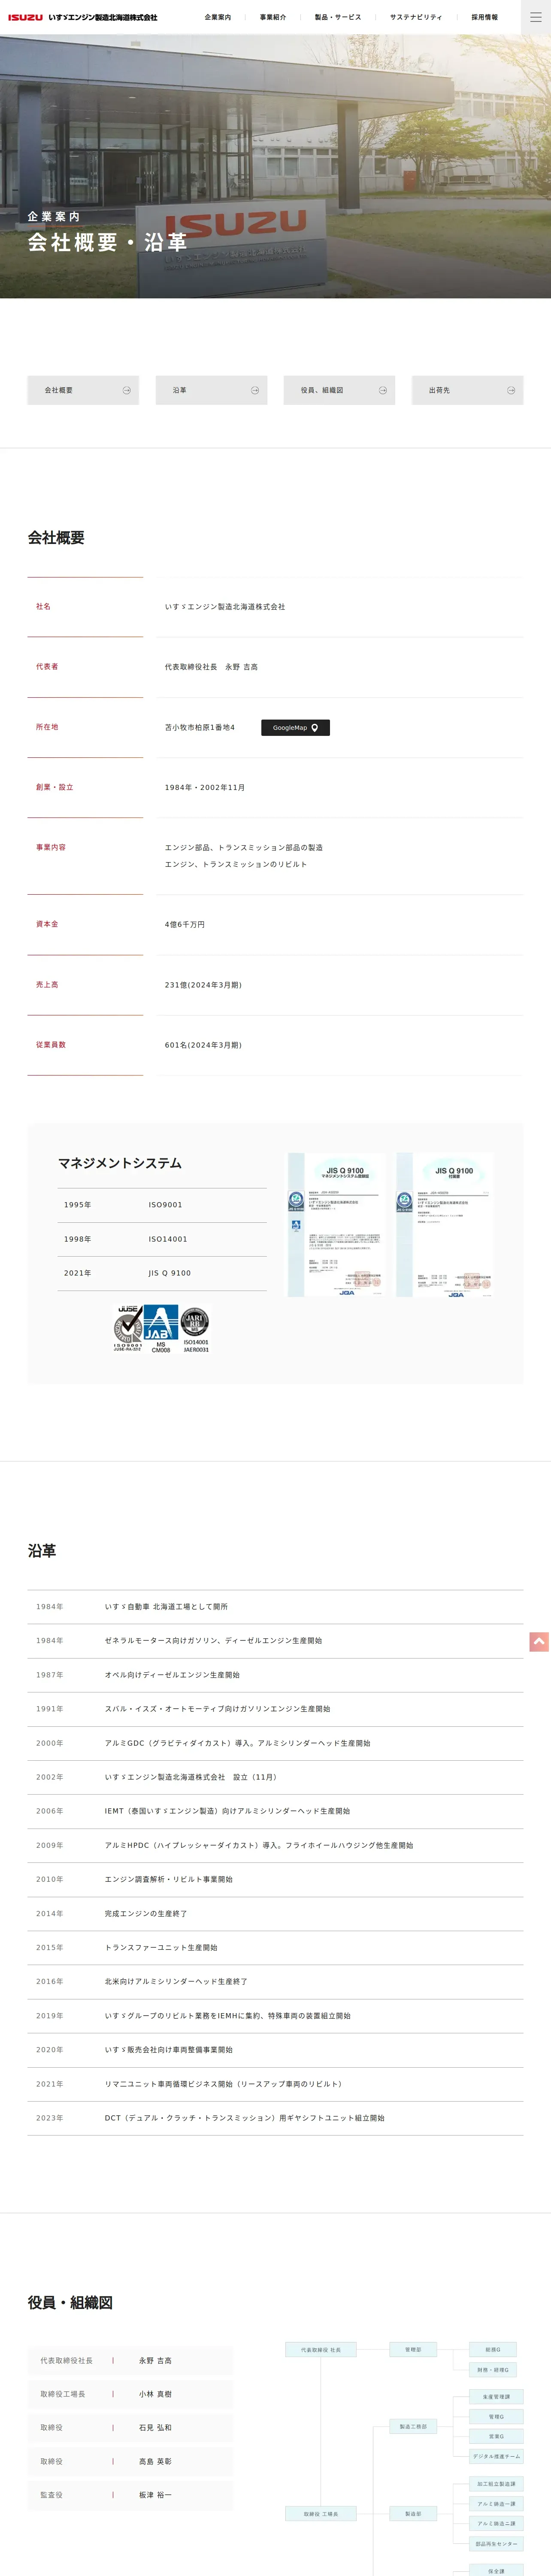Open the 企業案内 navigation menu
The width and height of the screenshot is (551, 2576).
pos(218,17)
